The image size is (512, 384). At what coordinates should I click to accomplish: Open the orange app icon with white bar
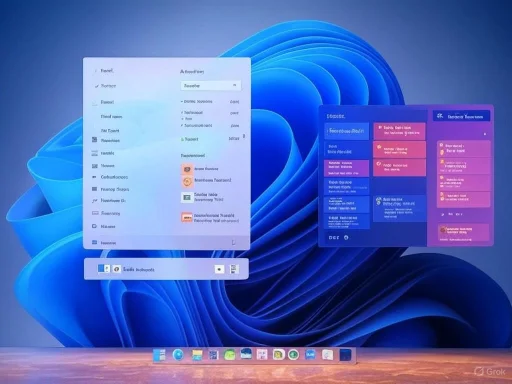pos(187,217)
